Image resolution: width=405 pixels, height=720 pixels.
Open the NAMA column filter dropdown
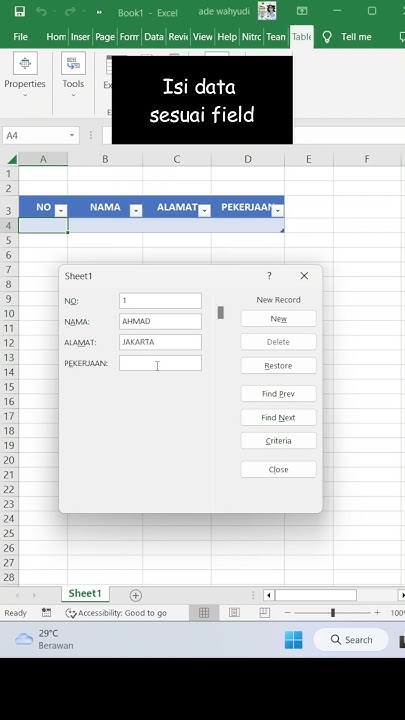(x=135, y=210)
